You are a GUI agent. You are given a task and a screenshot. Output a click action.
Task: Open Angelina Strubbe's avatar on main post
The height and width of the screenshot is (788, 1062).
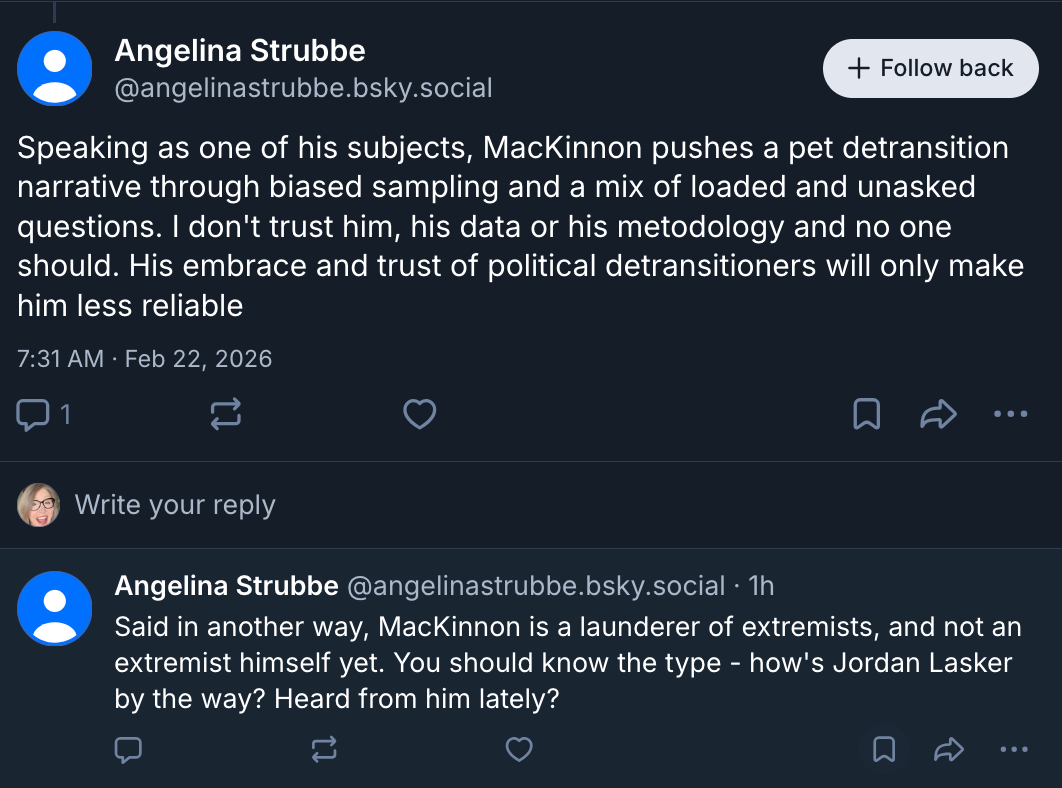pyautogui.click(x=55, y=68)
